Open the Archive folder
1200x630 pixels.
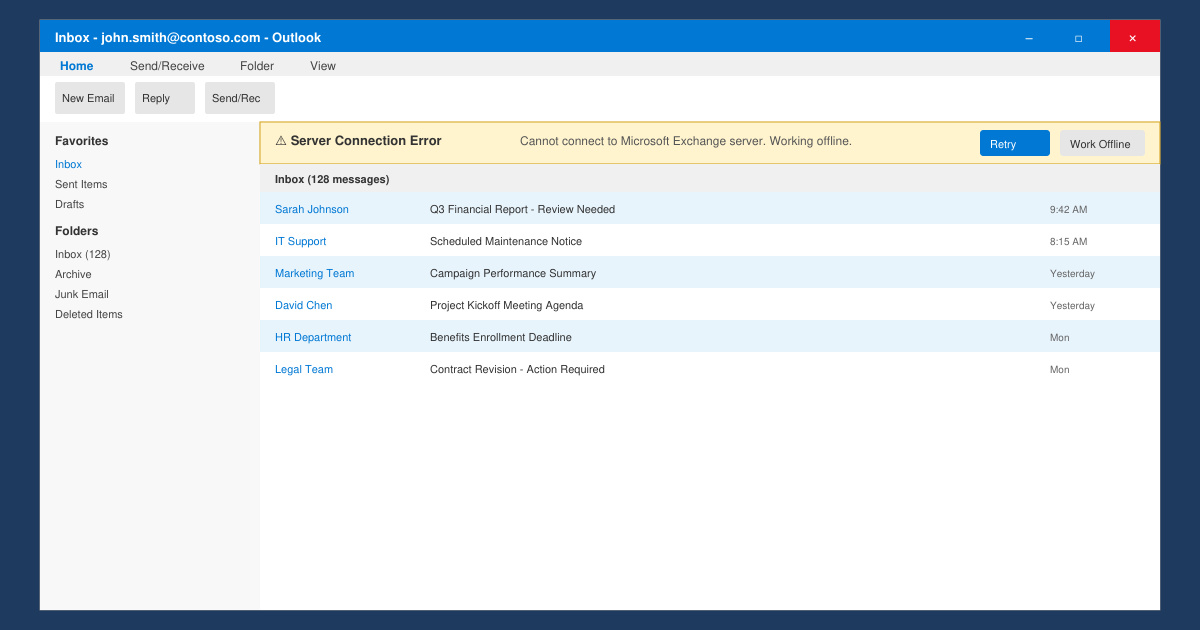(x=73, y=274)
